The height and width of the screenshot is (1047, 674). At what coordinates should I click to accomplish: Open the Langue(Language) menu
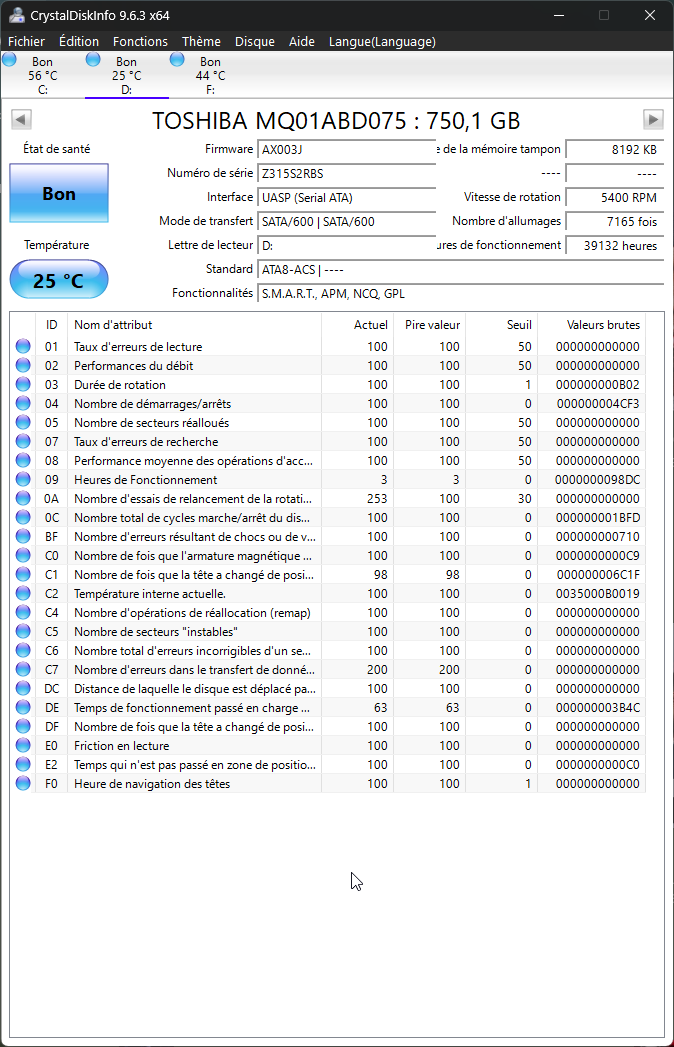[x=382, y=41]
